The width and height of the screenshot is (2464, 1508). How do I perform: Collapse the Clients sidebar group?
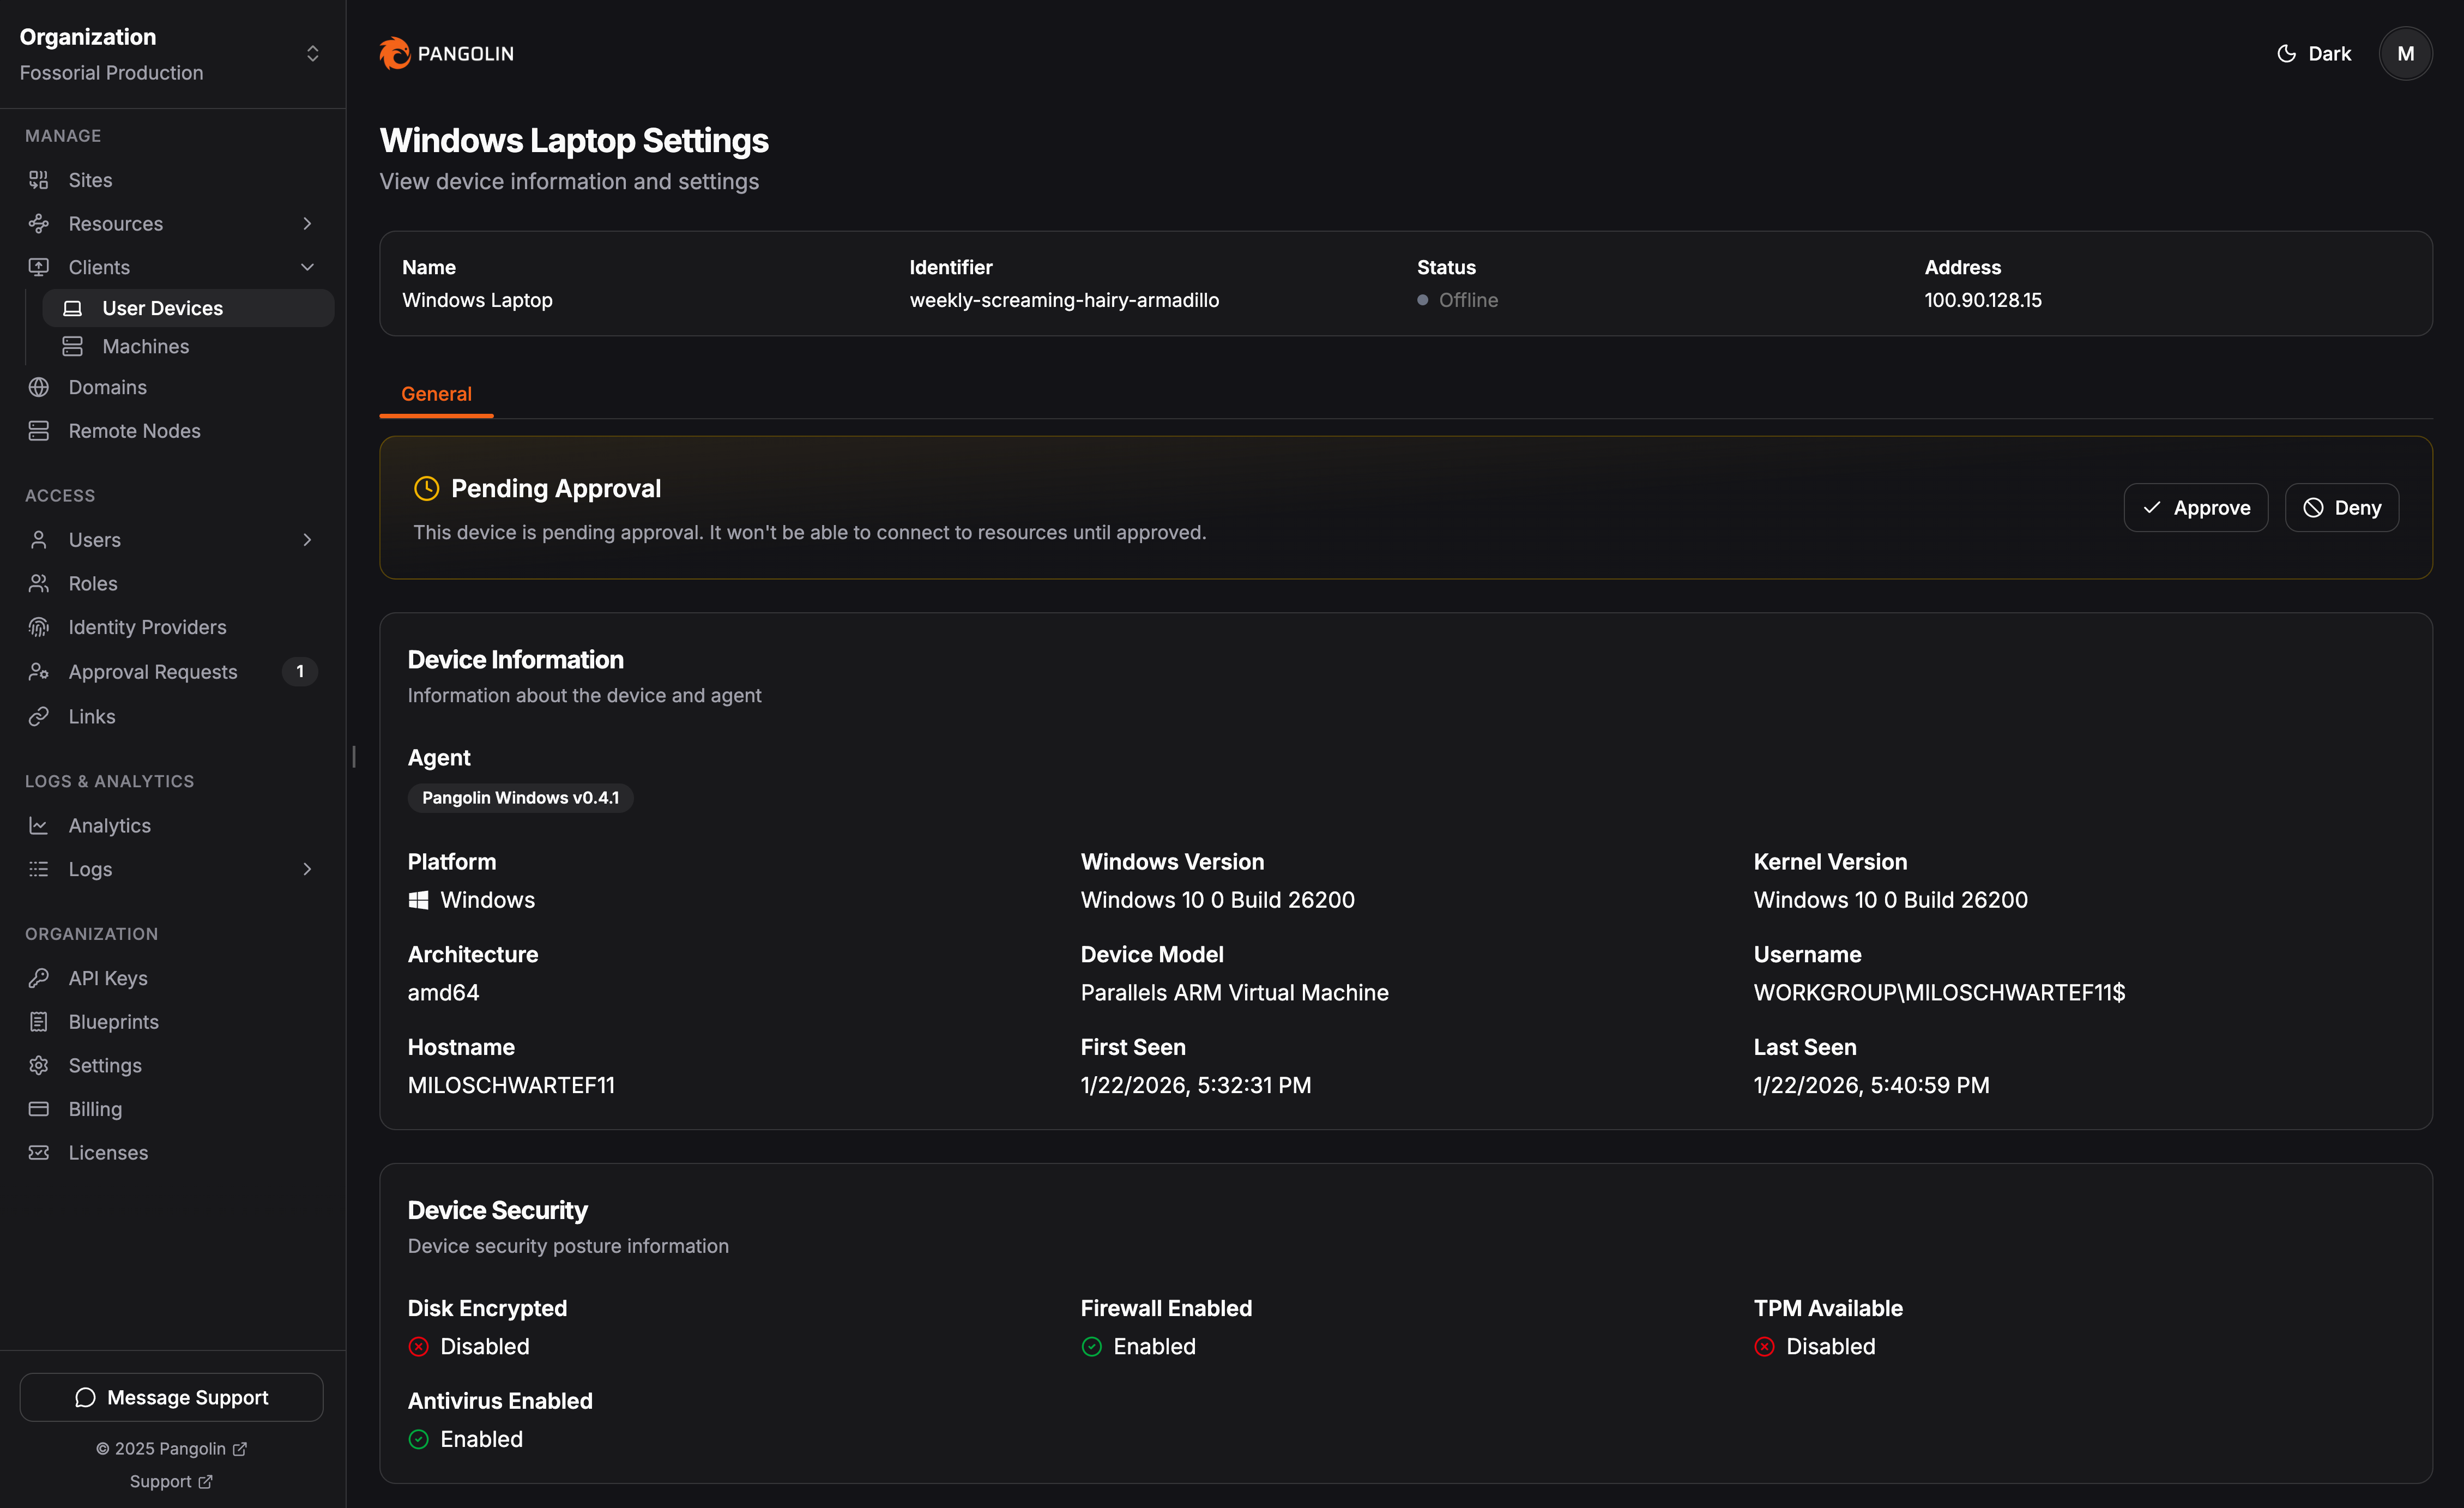(307, 267)
